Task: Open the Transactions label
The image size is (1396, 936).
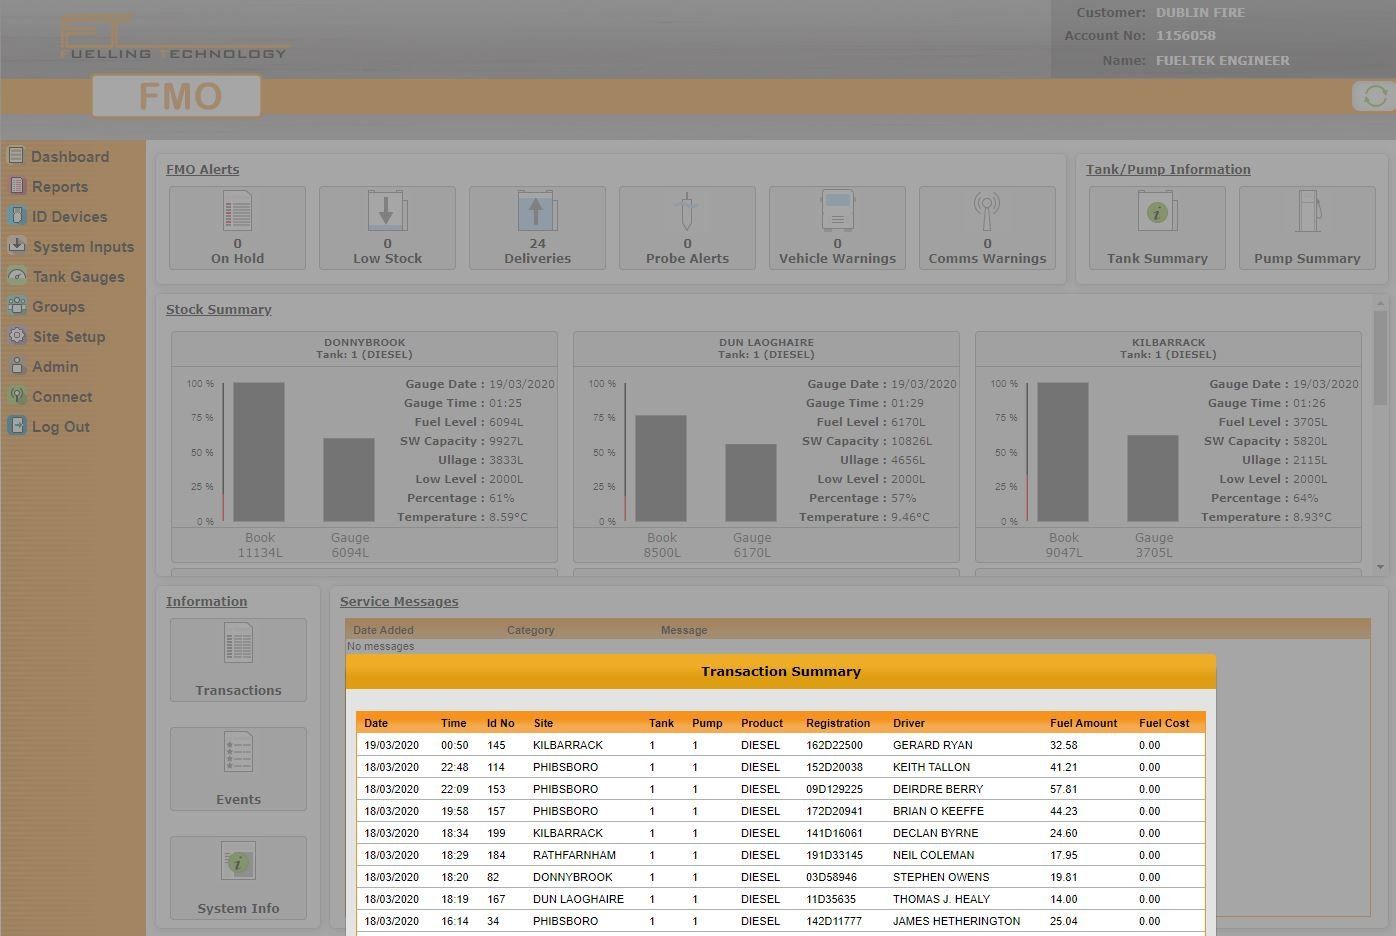Action: click(238, 690)
